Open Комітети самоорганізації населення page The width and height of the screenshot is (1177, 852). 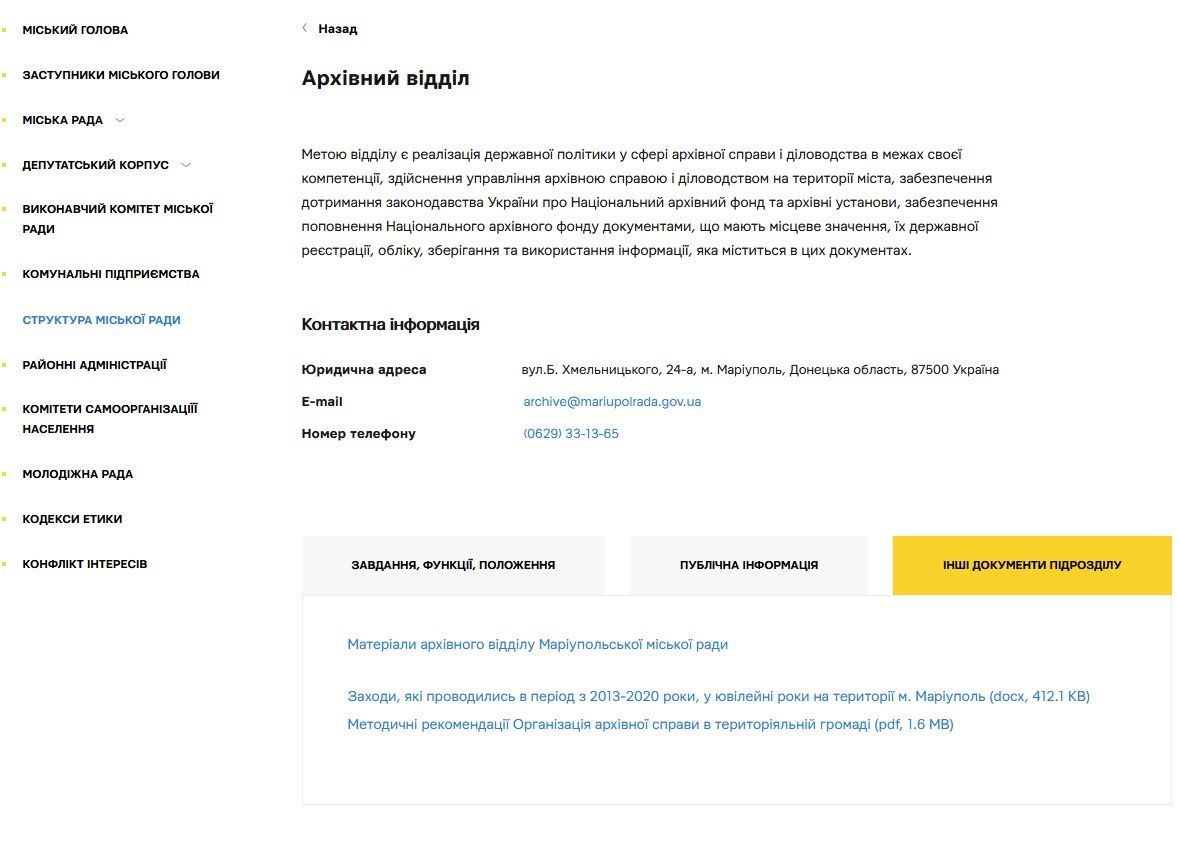[110, 419]
